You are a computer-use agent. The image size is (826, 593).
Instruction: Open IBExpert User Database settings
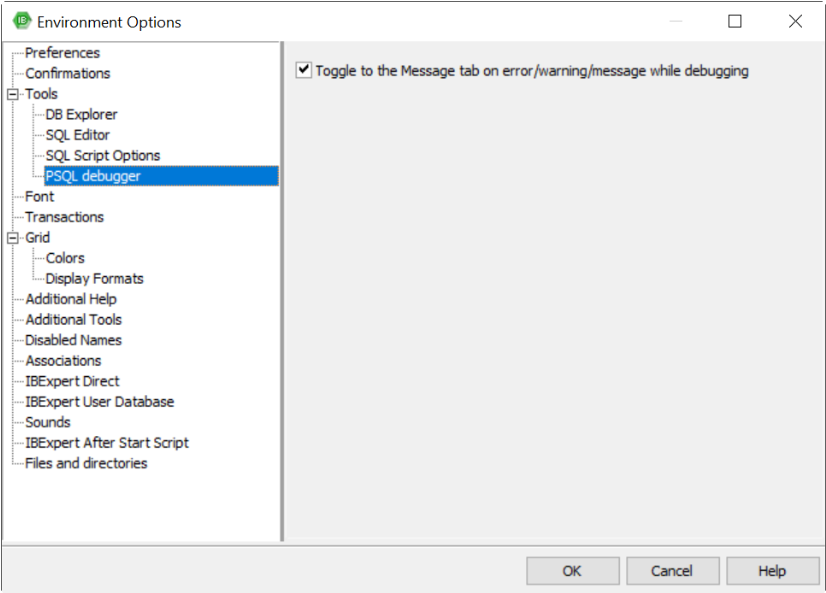[x=99, y=402]
